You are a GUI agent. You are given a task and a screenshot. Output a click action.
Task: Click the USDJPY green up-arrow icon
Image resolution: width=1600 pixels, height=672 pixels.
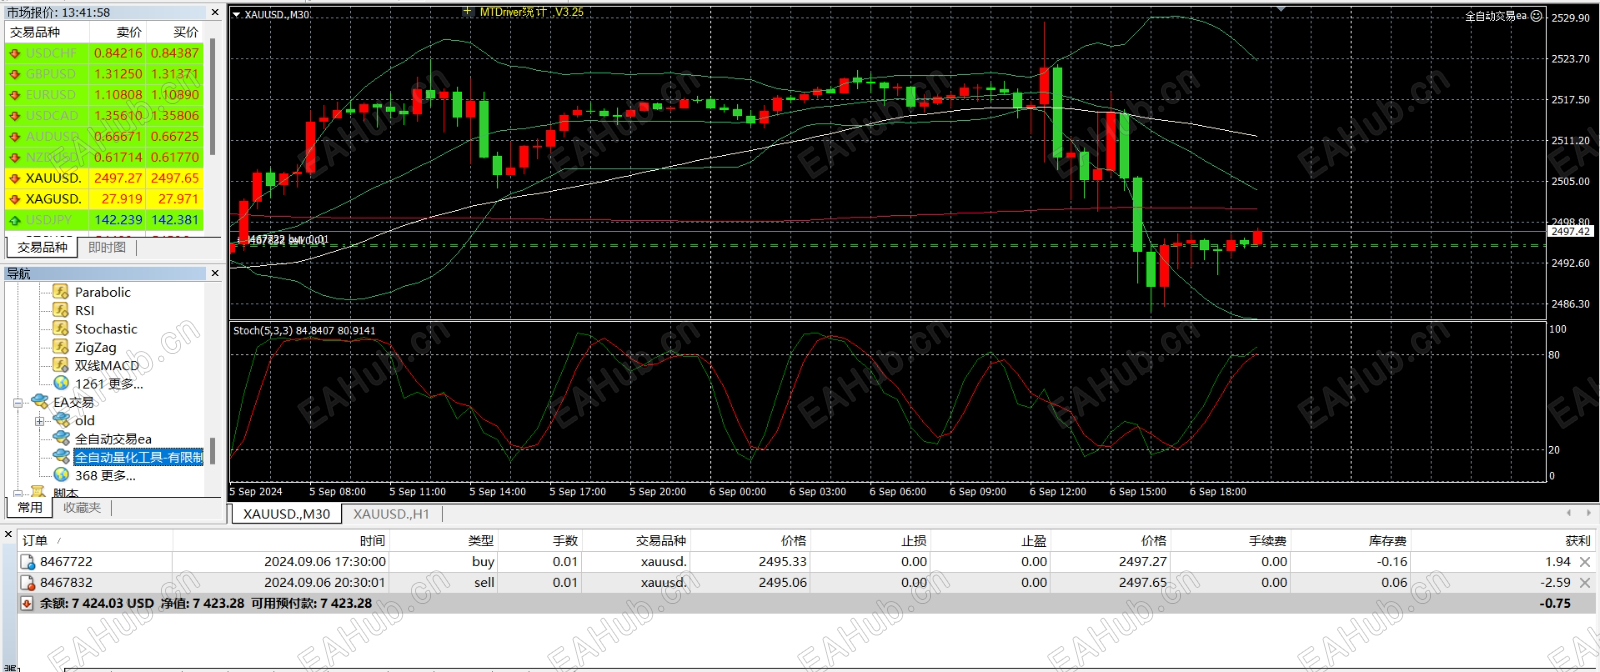tap(15, 220)
